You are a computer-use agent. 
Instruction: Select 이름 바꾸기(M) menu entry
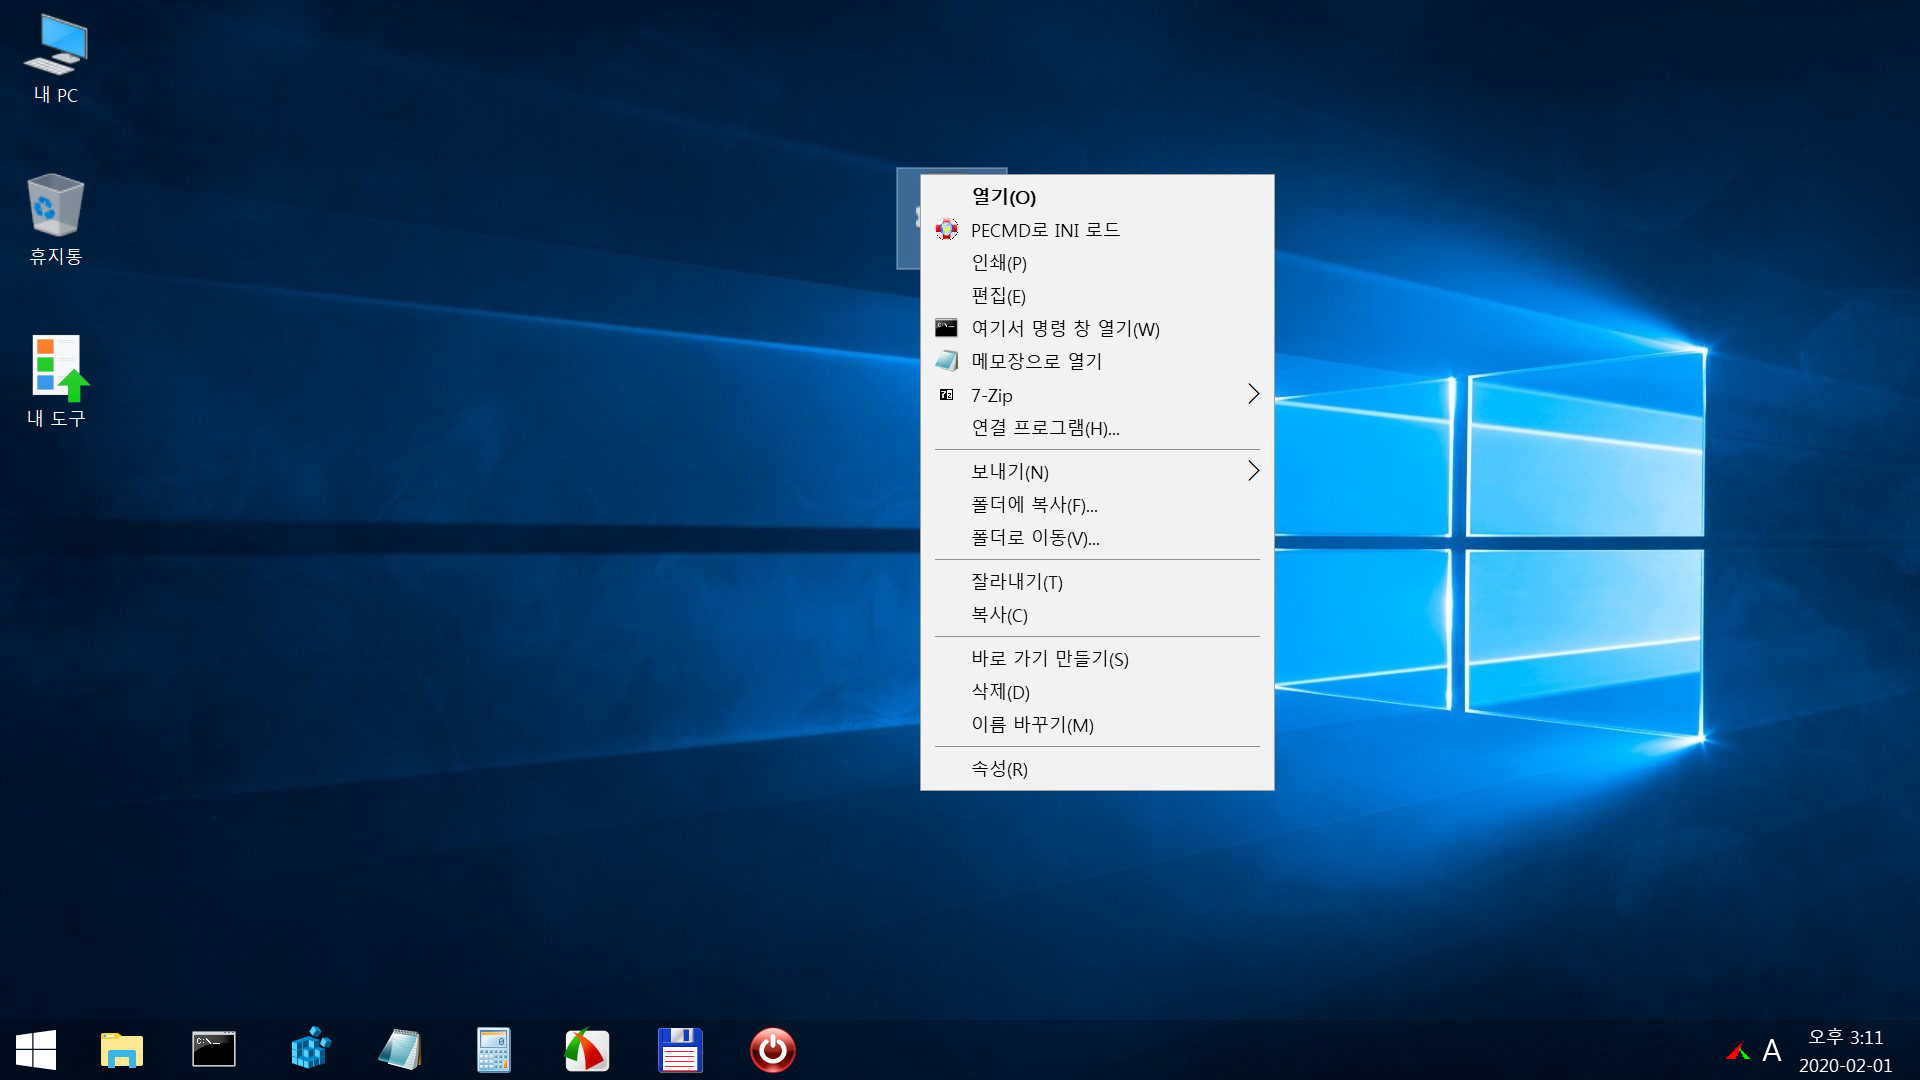point(1097,725)
